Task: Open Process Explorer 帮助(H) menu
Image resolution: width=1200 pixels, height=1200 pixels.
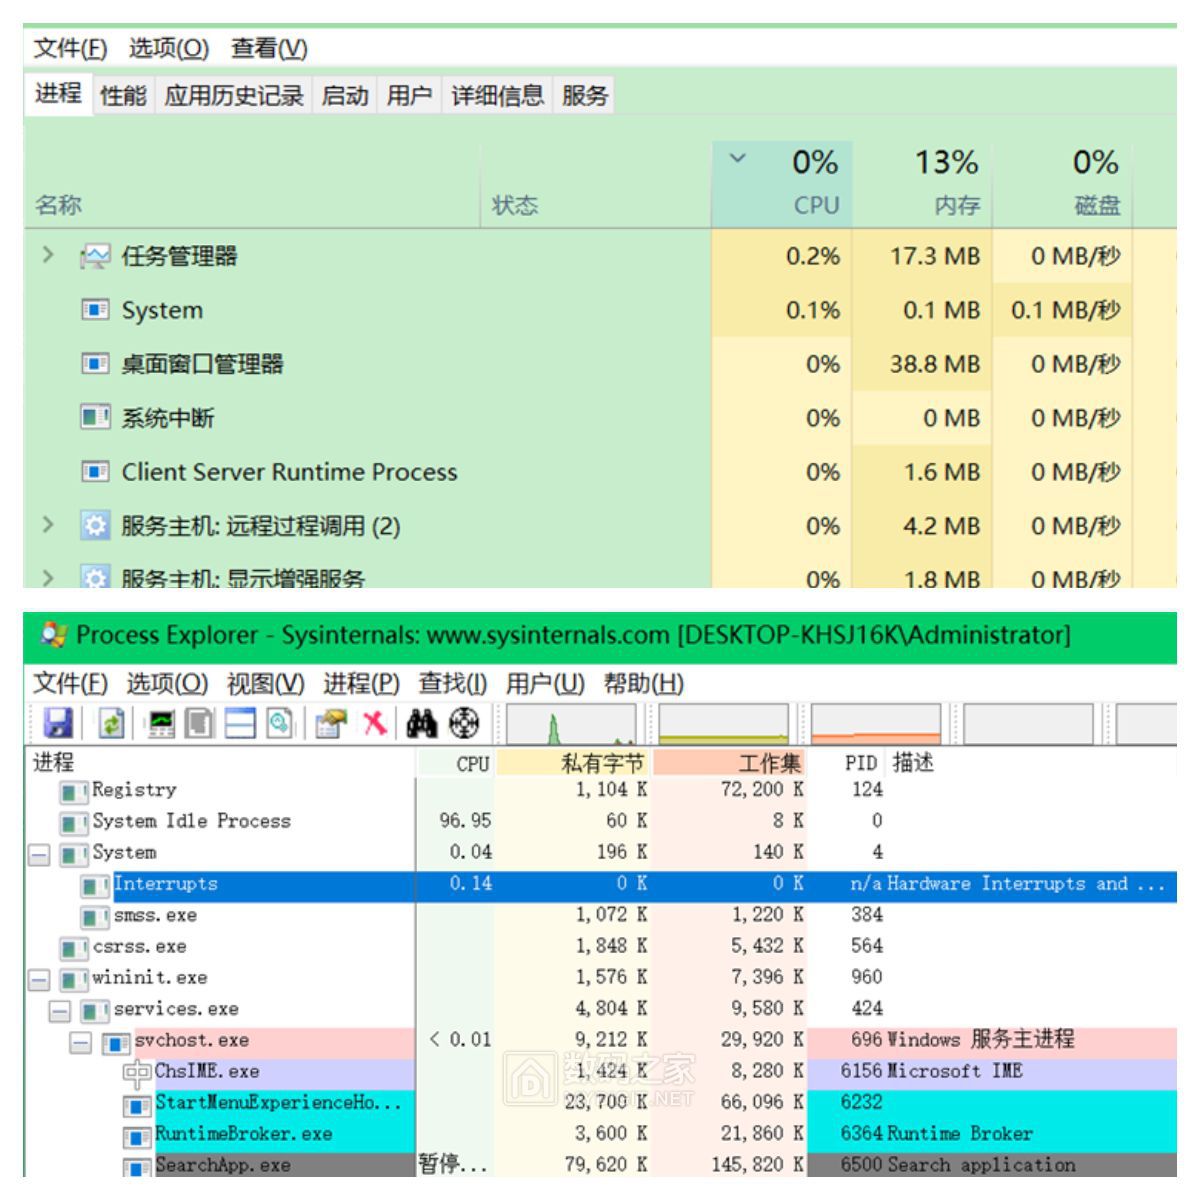Action: point(644,684)
